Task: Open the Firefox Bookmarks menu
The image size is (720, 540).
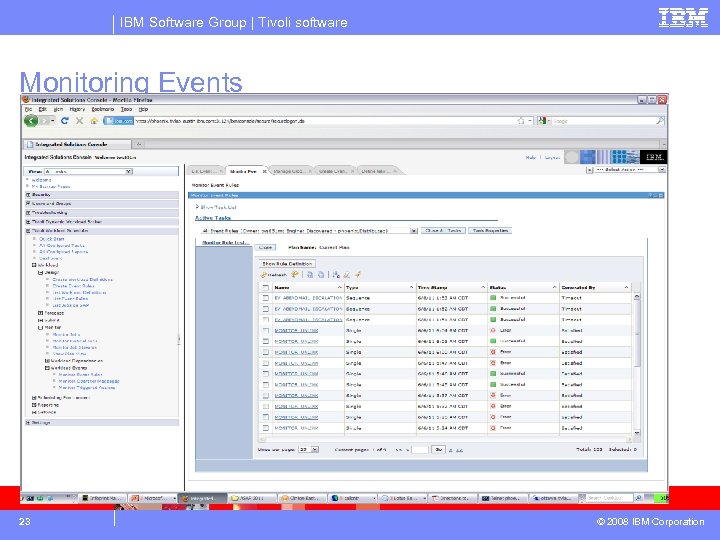Action: click(x=102, y=109)
